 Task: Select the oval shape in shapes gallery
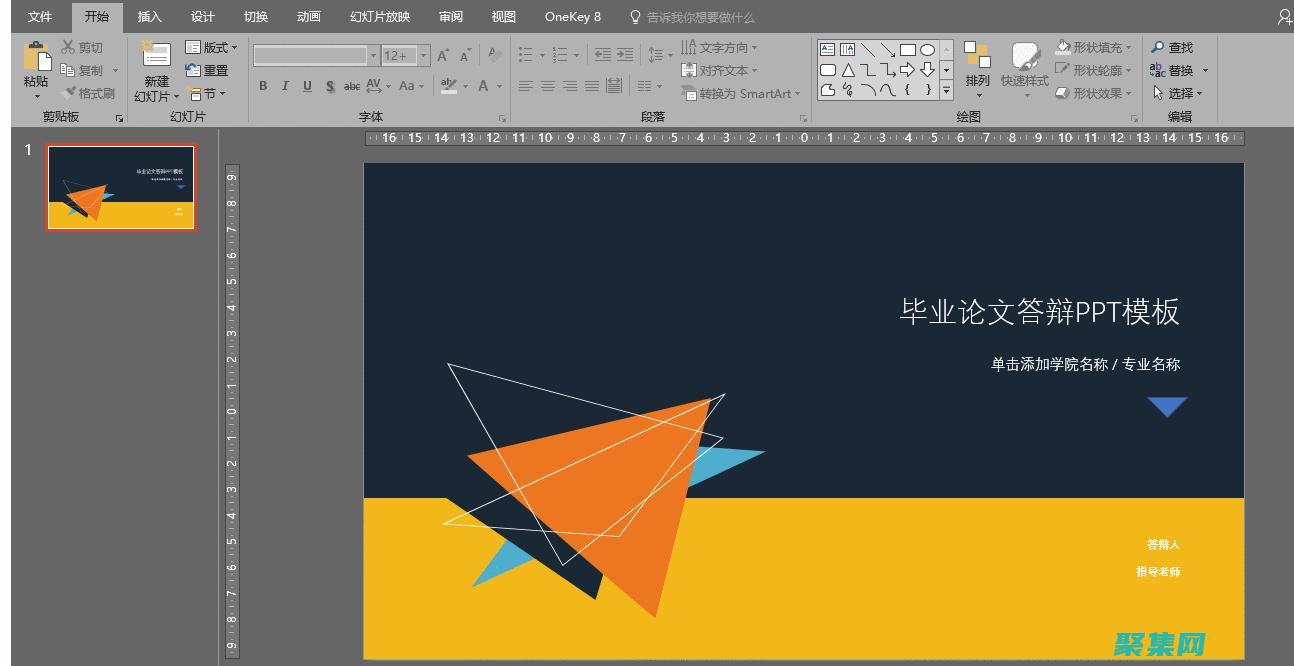pyautogui.click(x=927, y=49)
